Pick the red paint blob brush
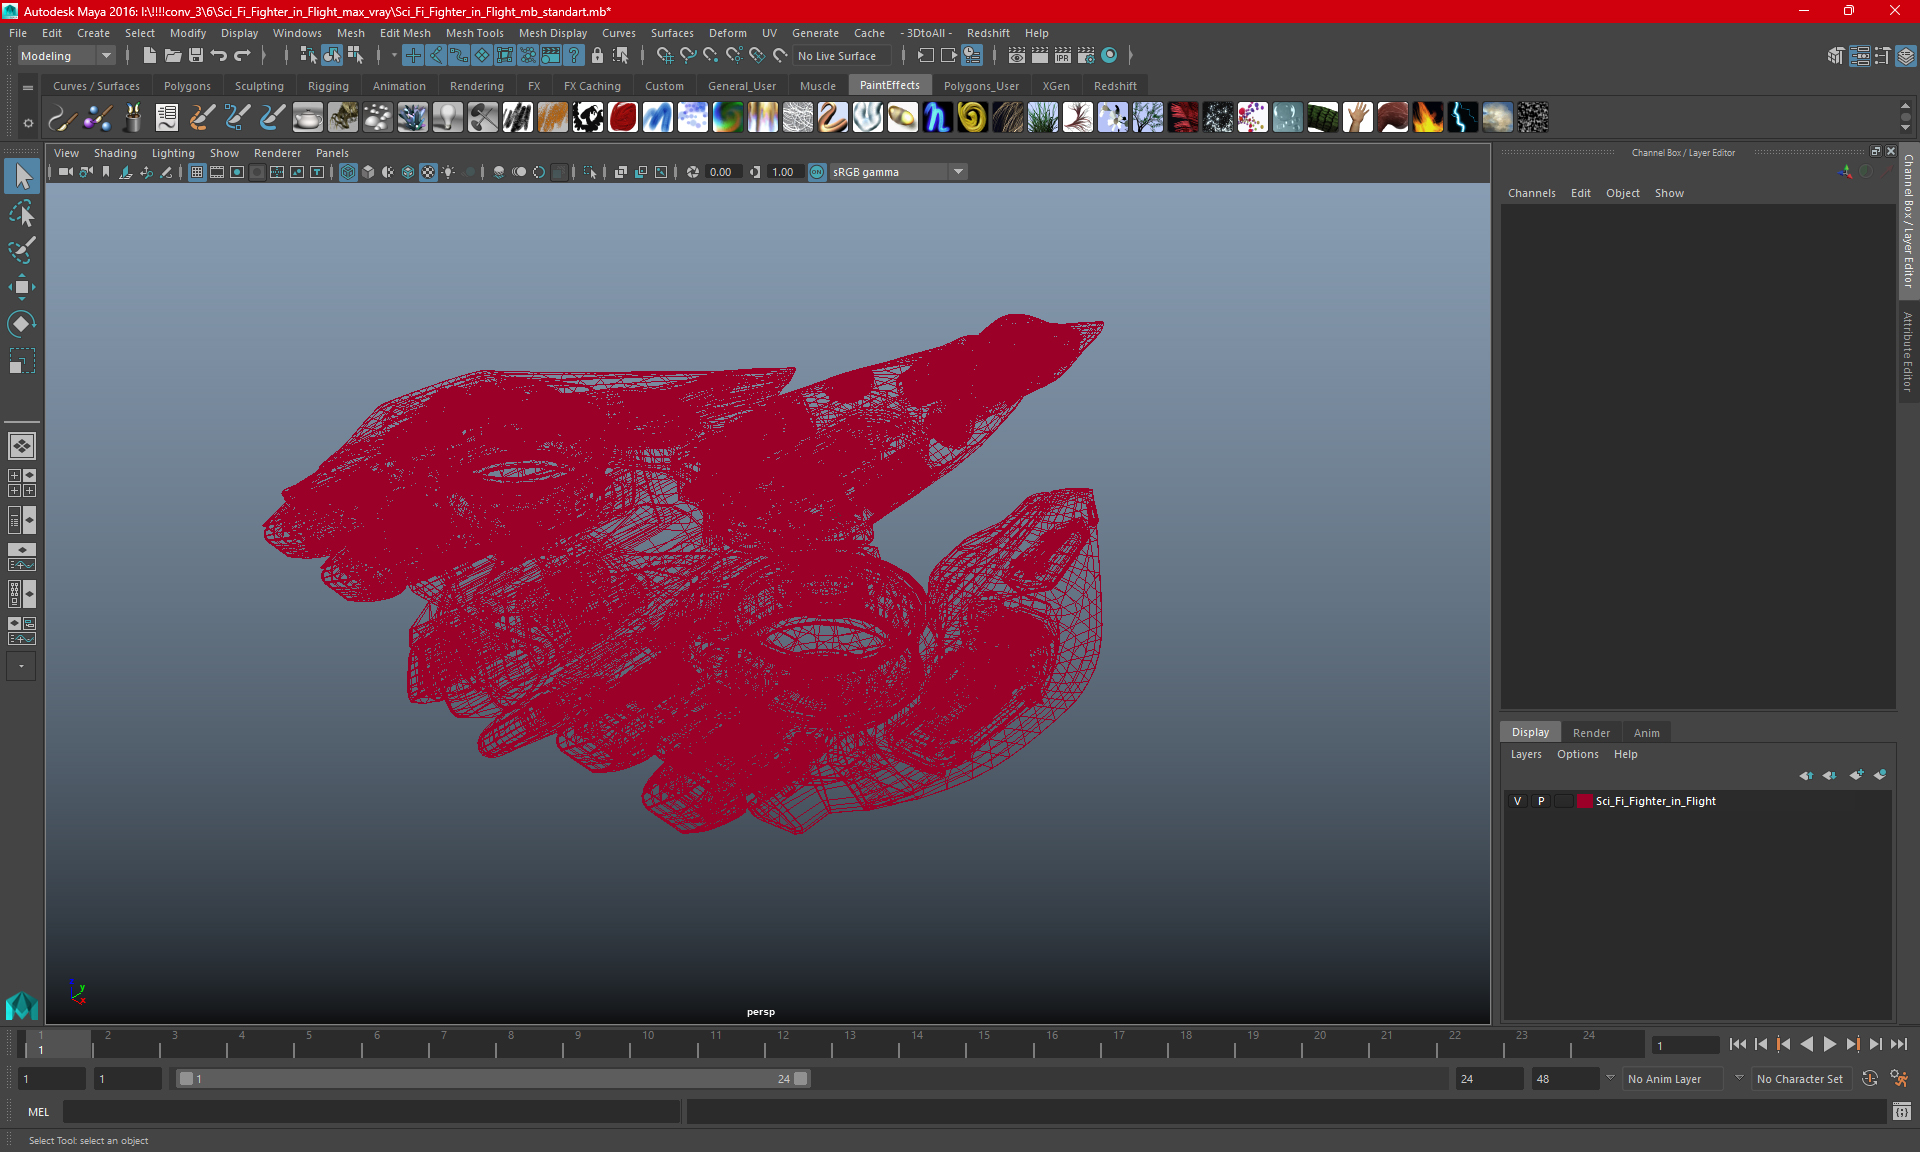 coord(622,118)
